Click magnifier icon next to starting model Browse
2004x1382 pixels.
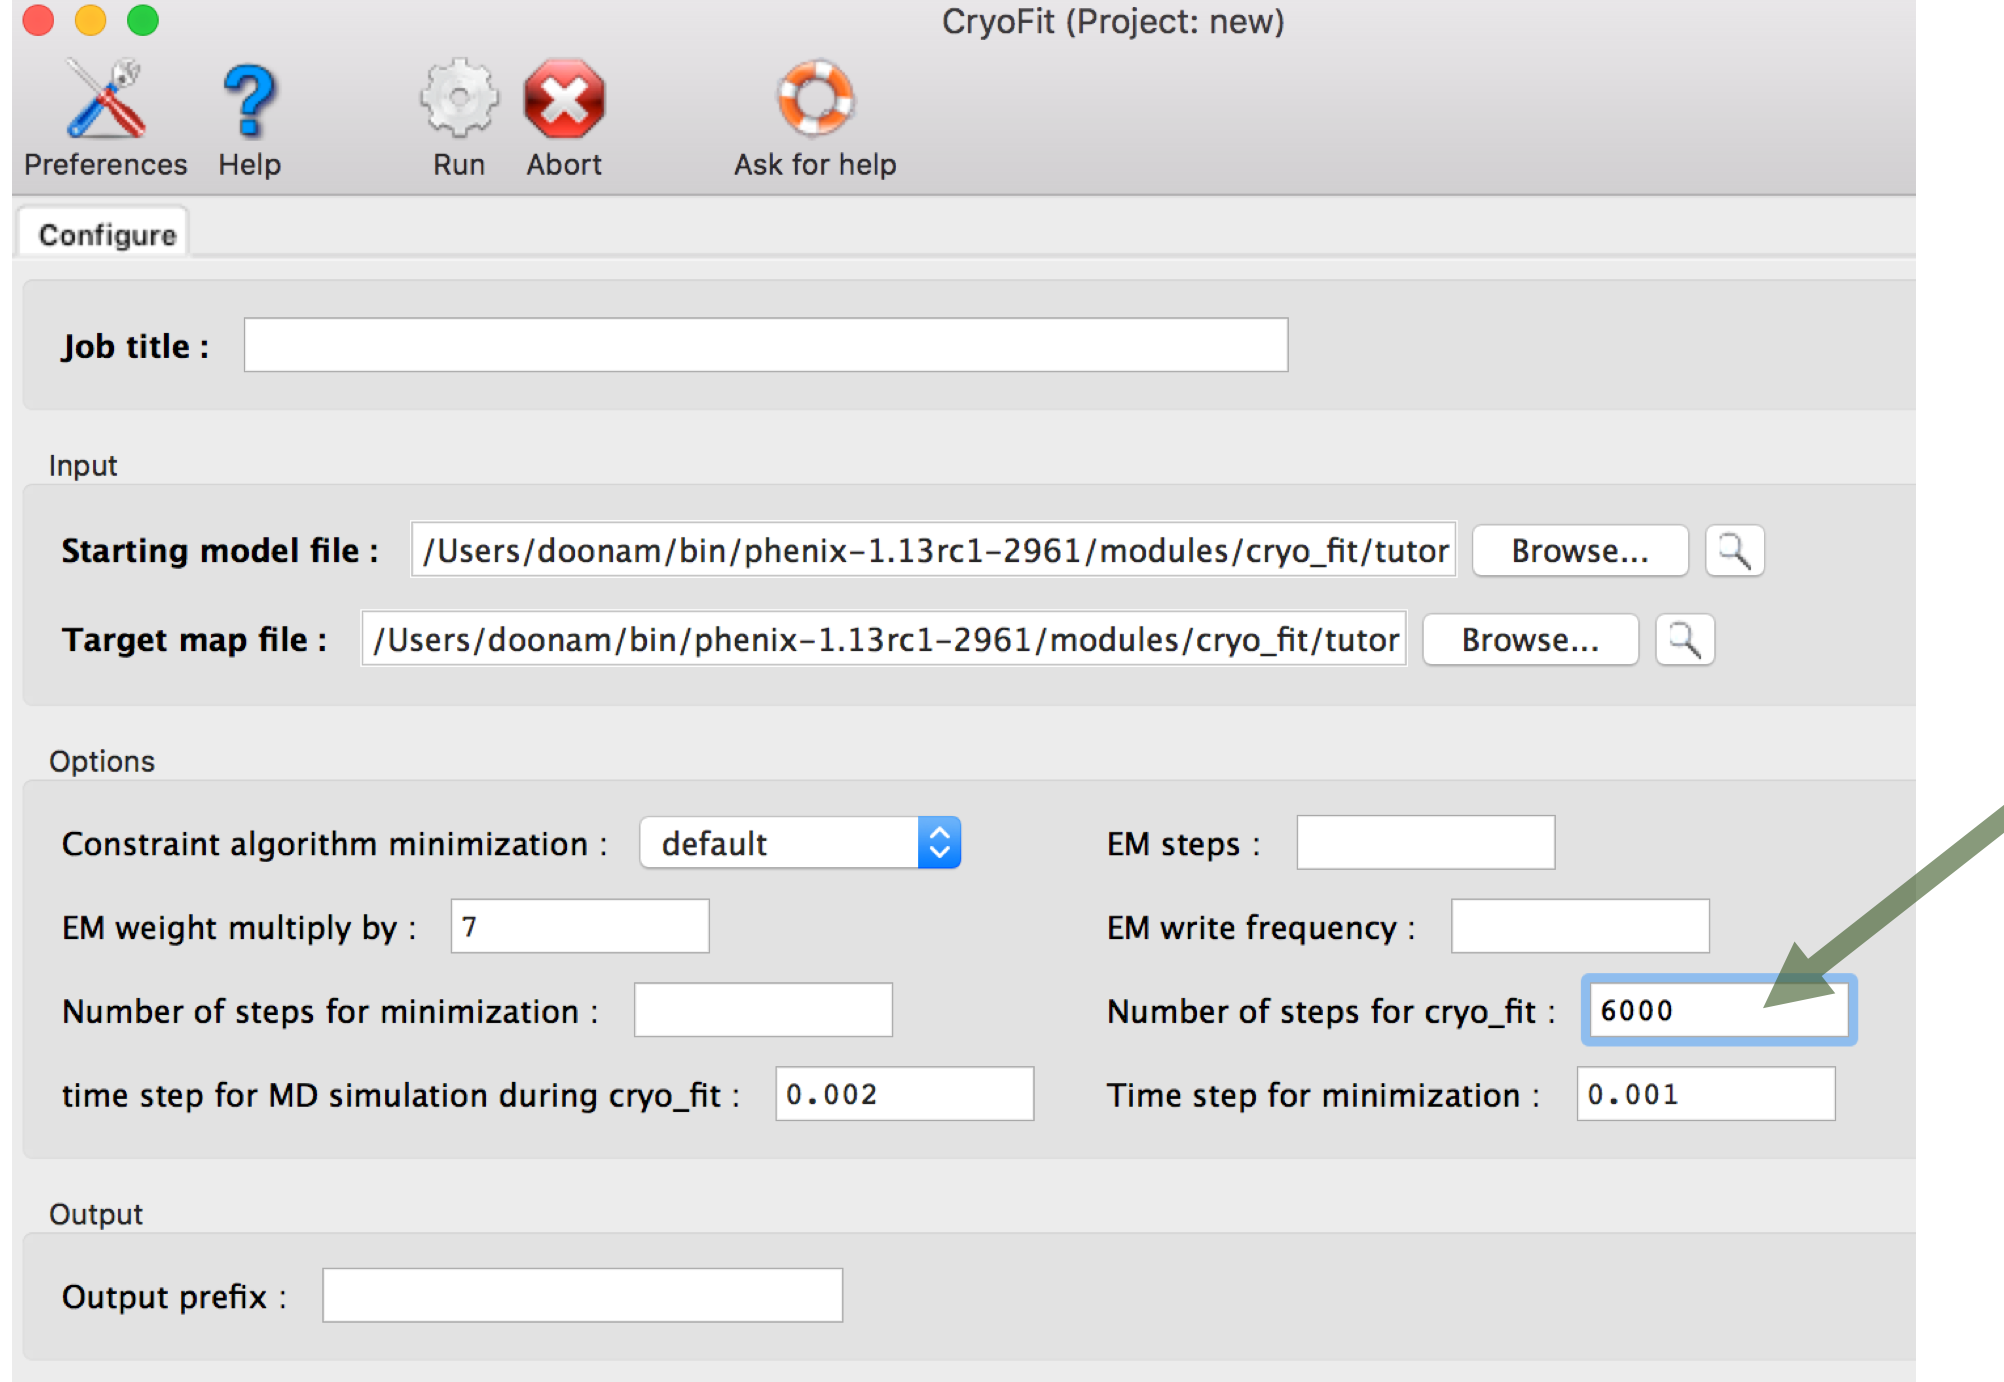pyautogui.click(x=1733, y=550)
